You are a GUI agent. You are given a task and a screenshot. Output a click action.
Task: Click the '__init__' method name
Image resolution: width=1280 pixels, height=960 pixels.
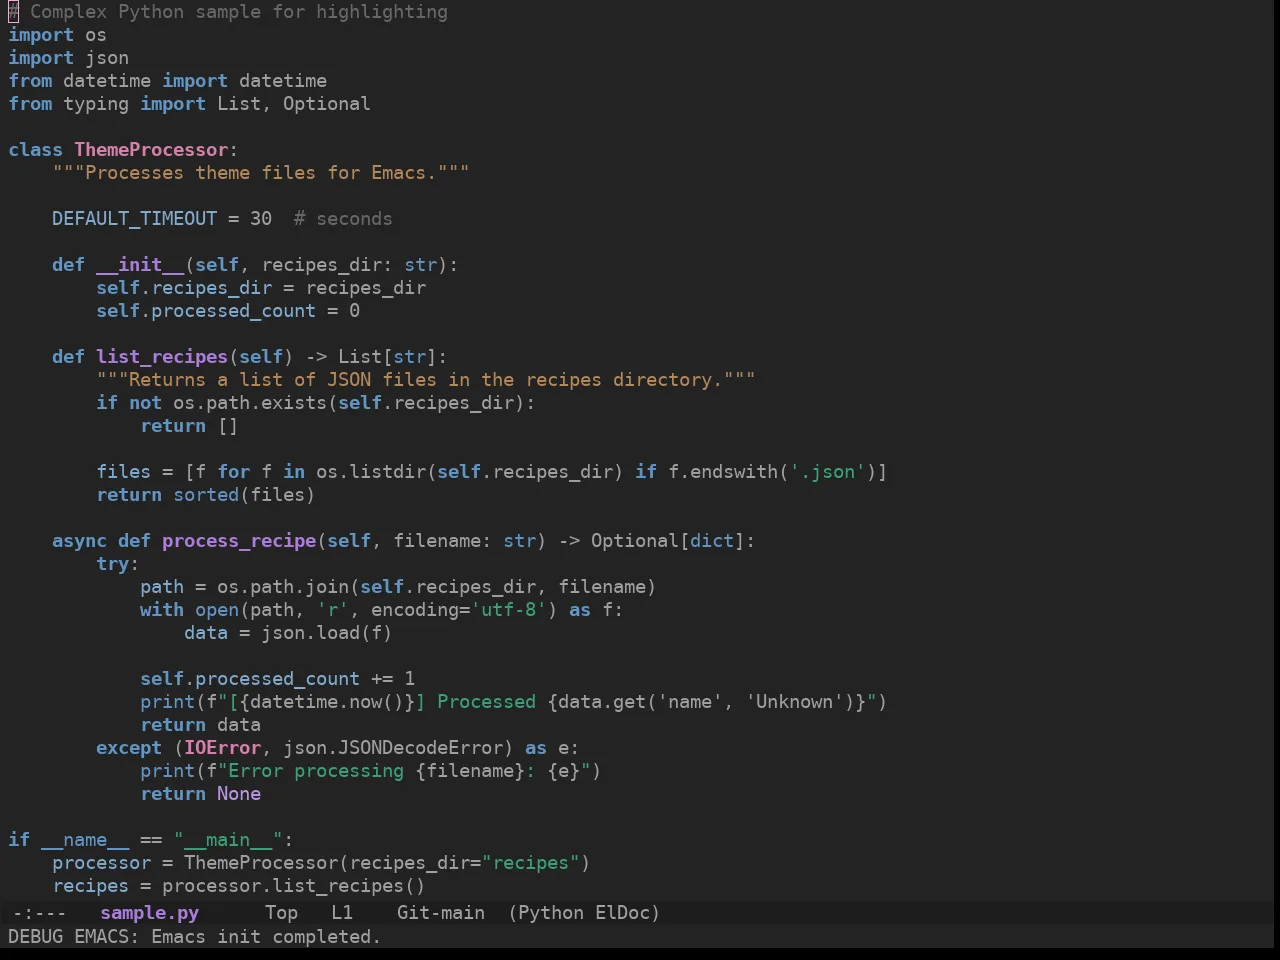click(140, 265)
